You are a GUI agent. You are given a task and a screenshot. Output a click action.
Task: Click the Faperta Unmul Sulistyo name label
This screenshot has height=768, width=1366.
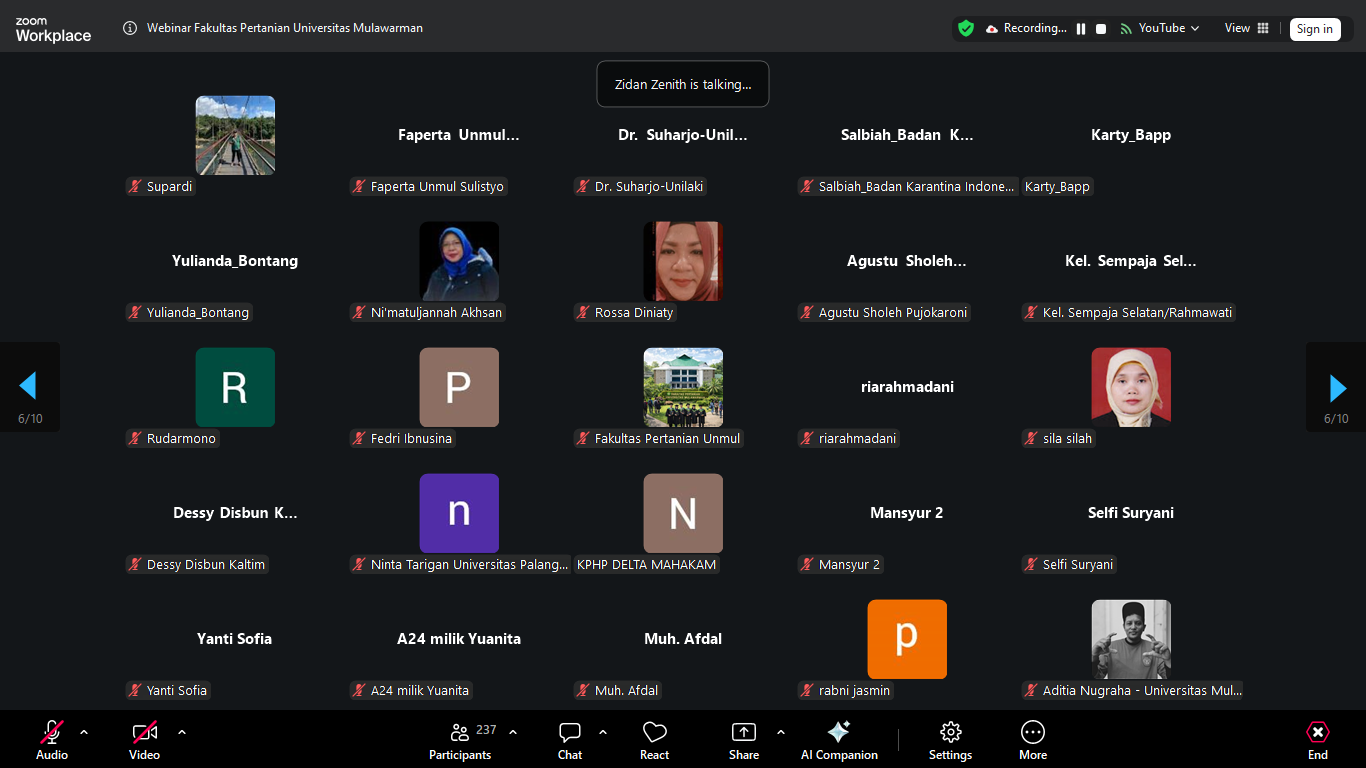pos(437,186)
